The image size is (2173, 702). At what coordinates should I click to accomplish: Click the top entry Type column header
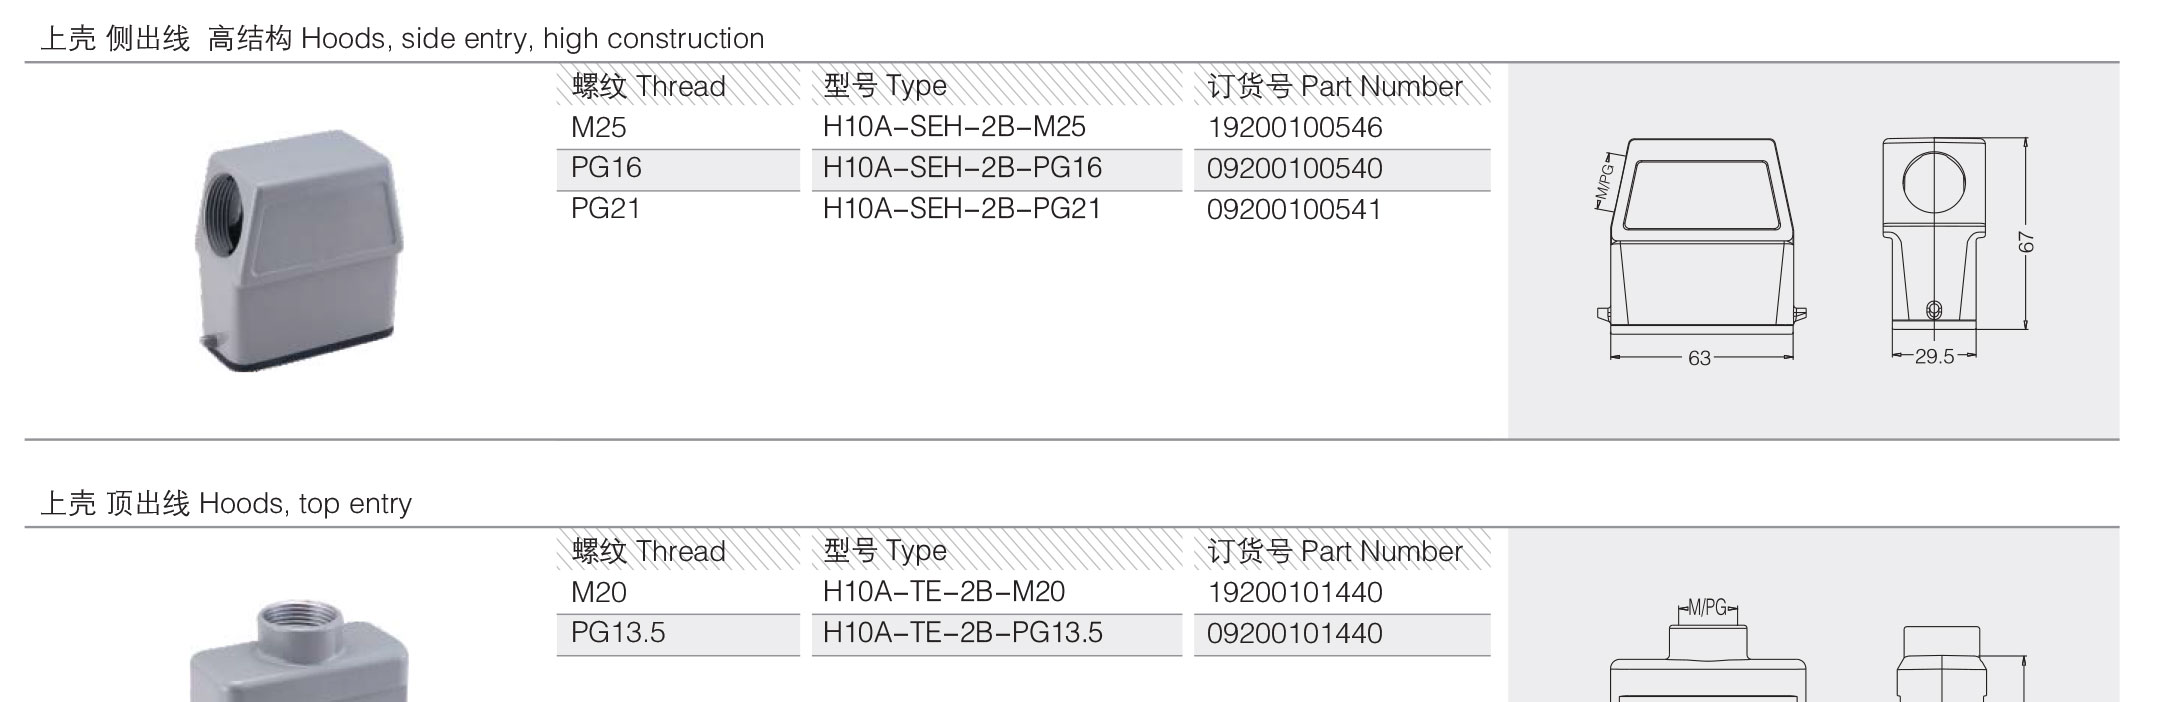click(885, 551)
